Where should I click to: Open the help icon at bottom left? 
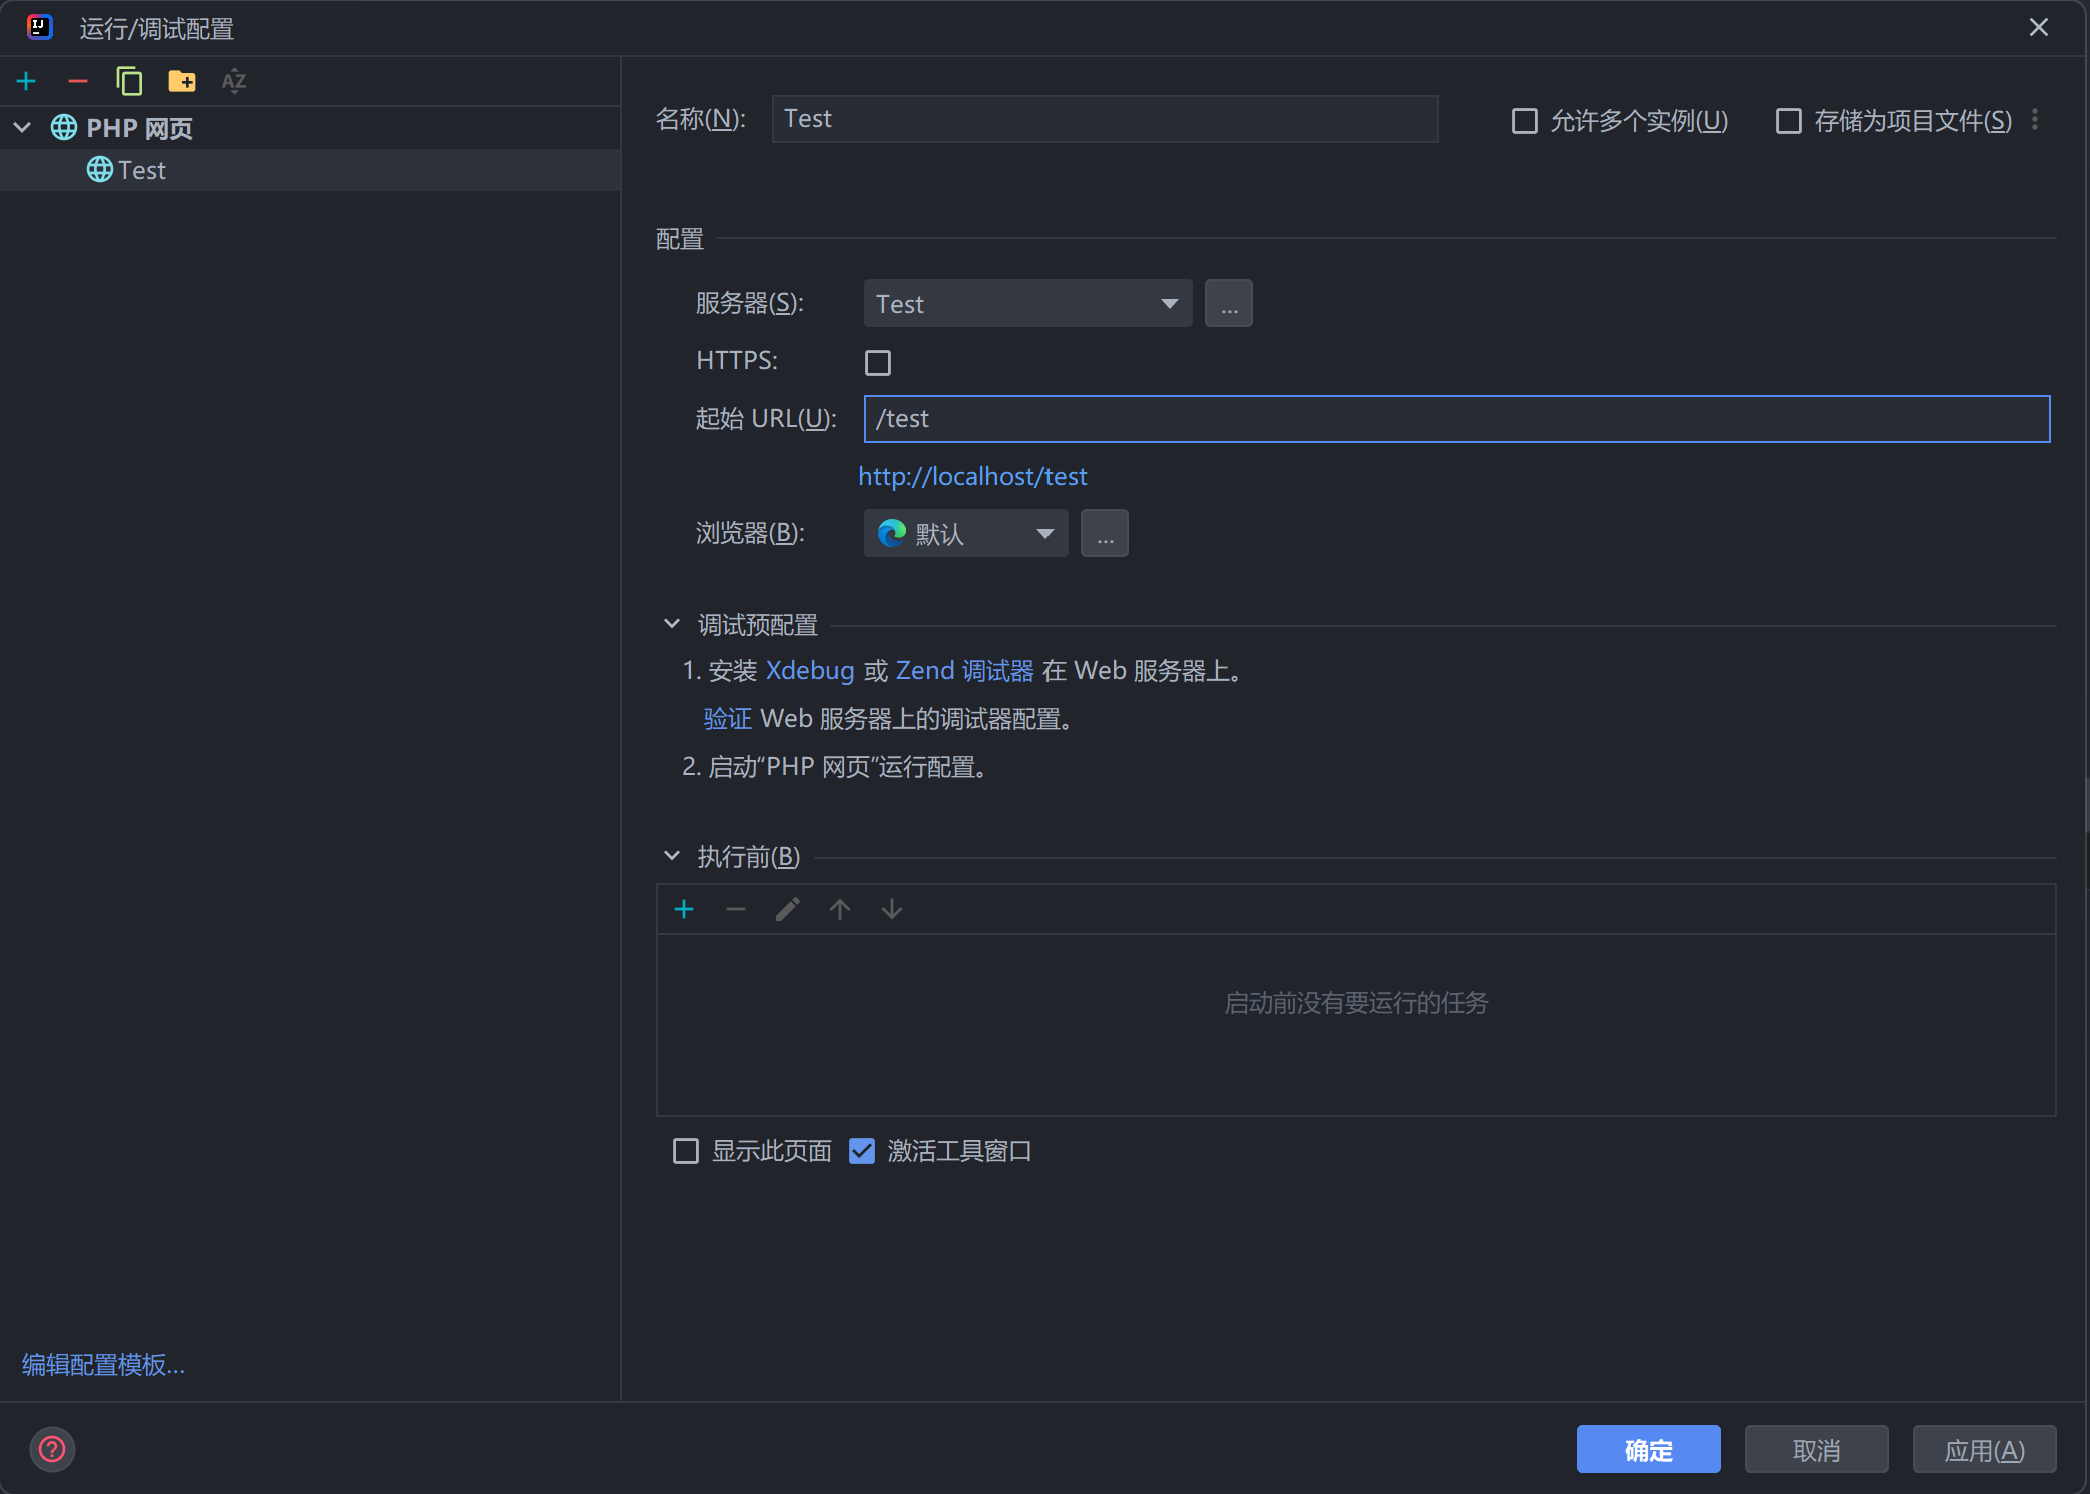tap(52, 1449)
